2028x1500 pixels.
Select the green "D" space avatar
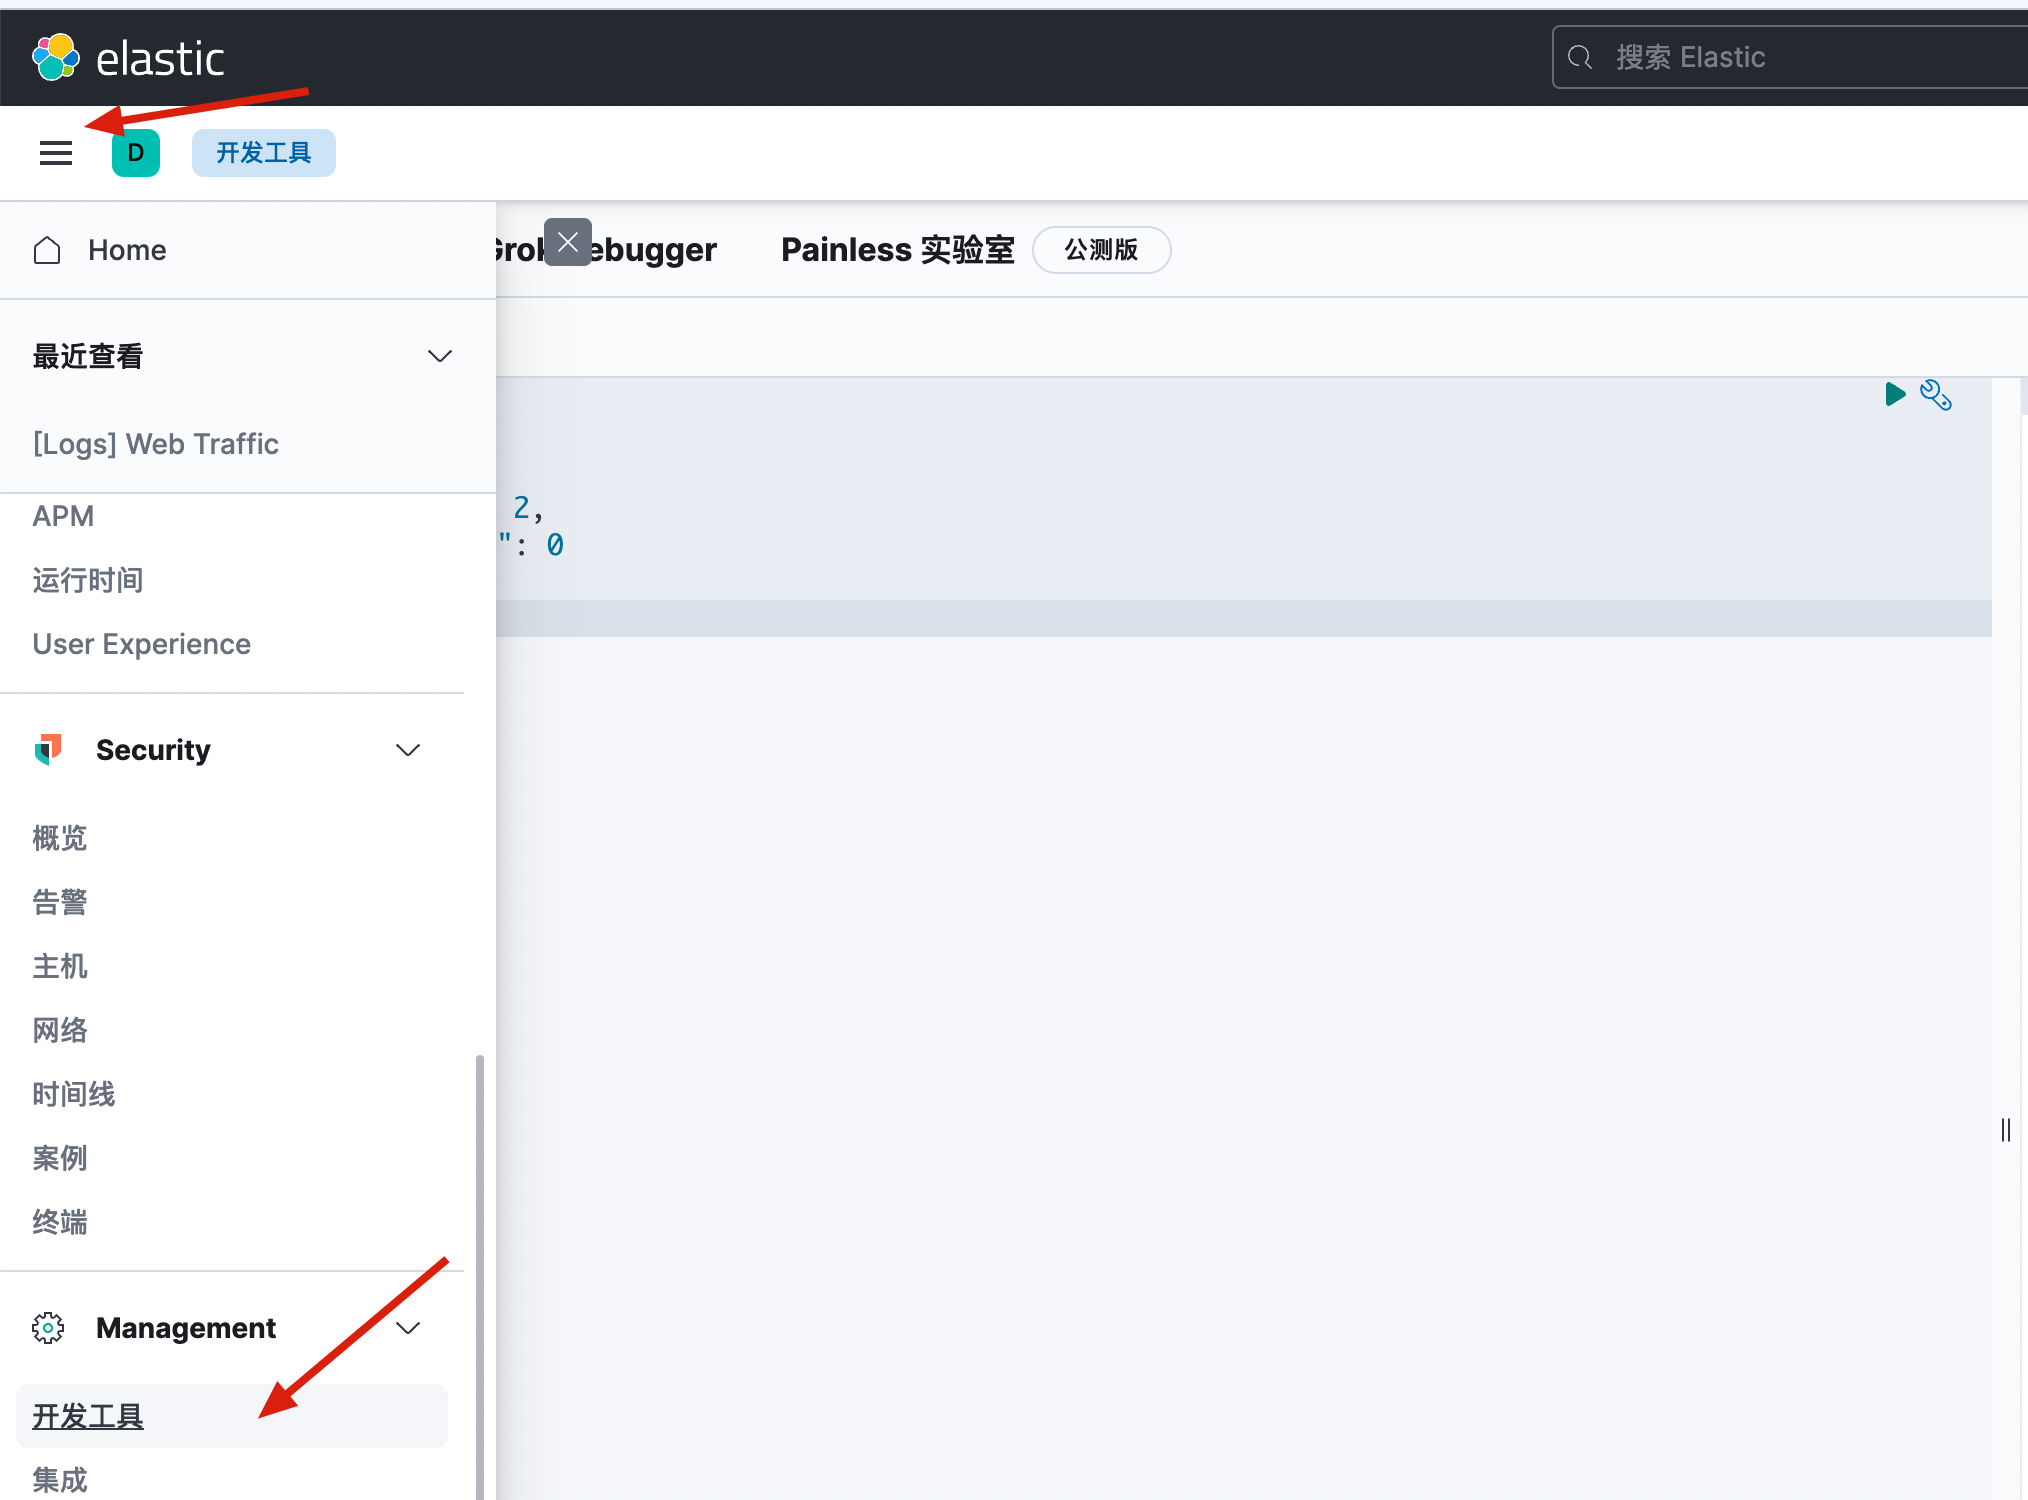click(x=136, y=153)
